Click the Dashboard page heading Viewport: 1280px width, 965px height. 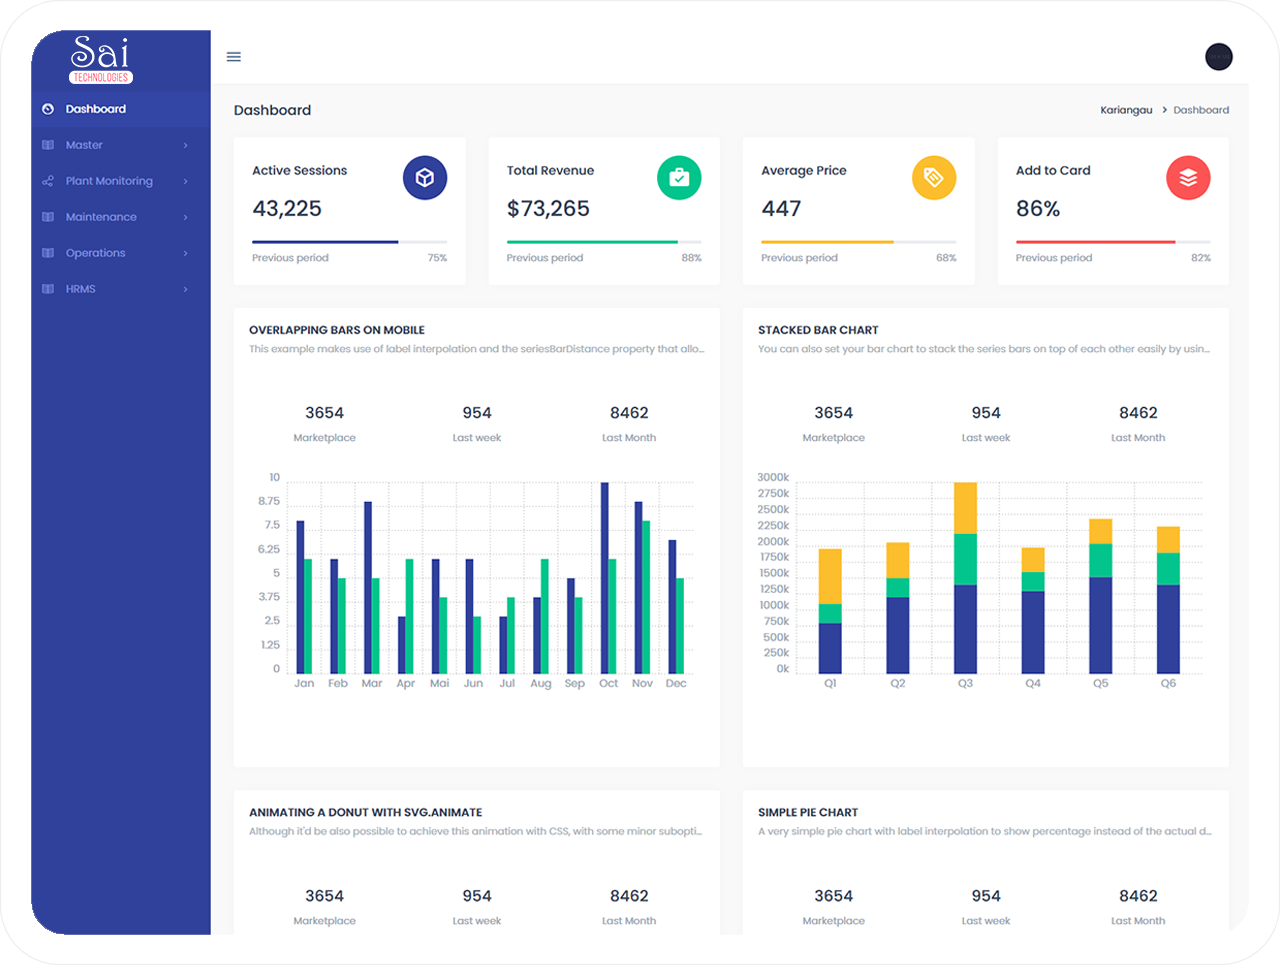tap(272, 110)
